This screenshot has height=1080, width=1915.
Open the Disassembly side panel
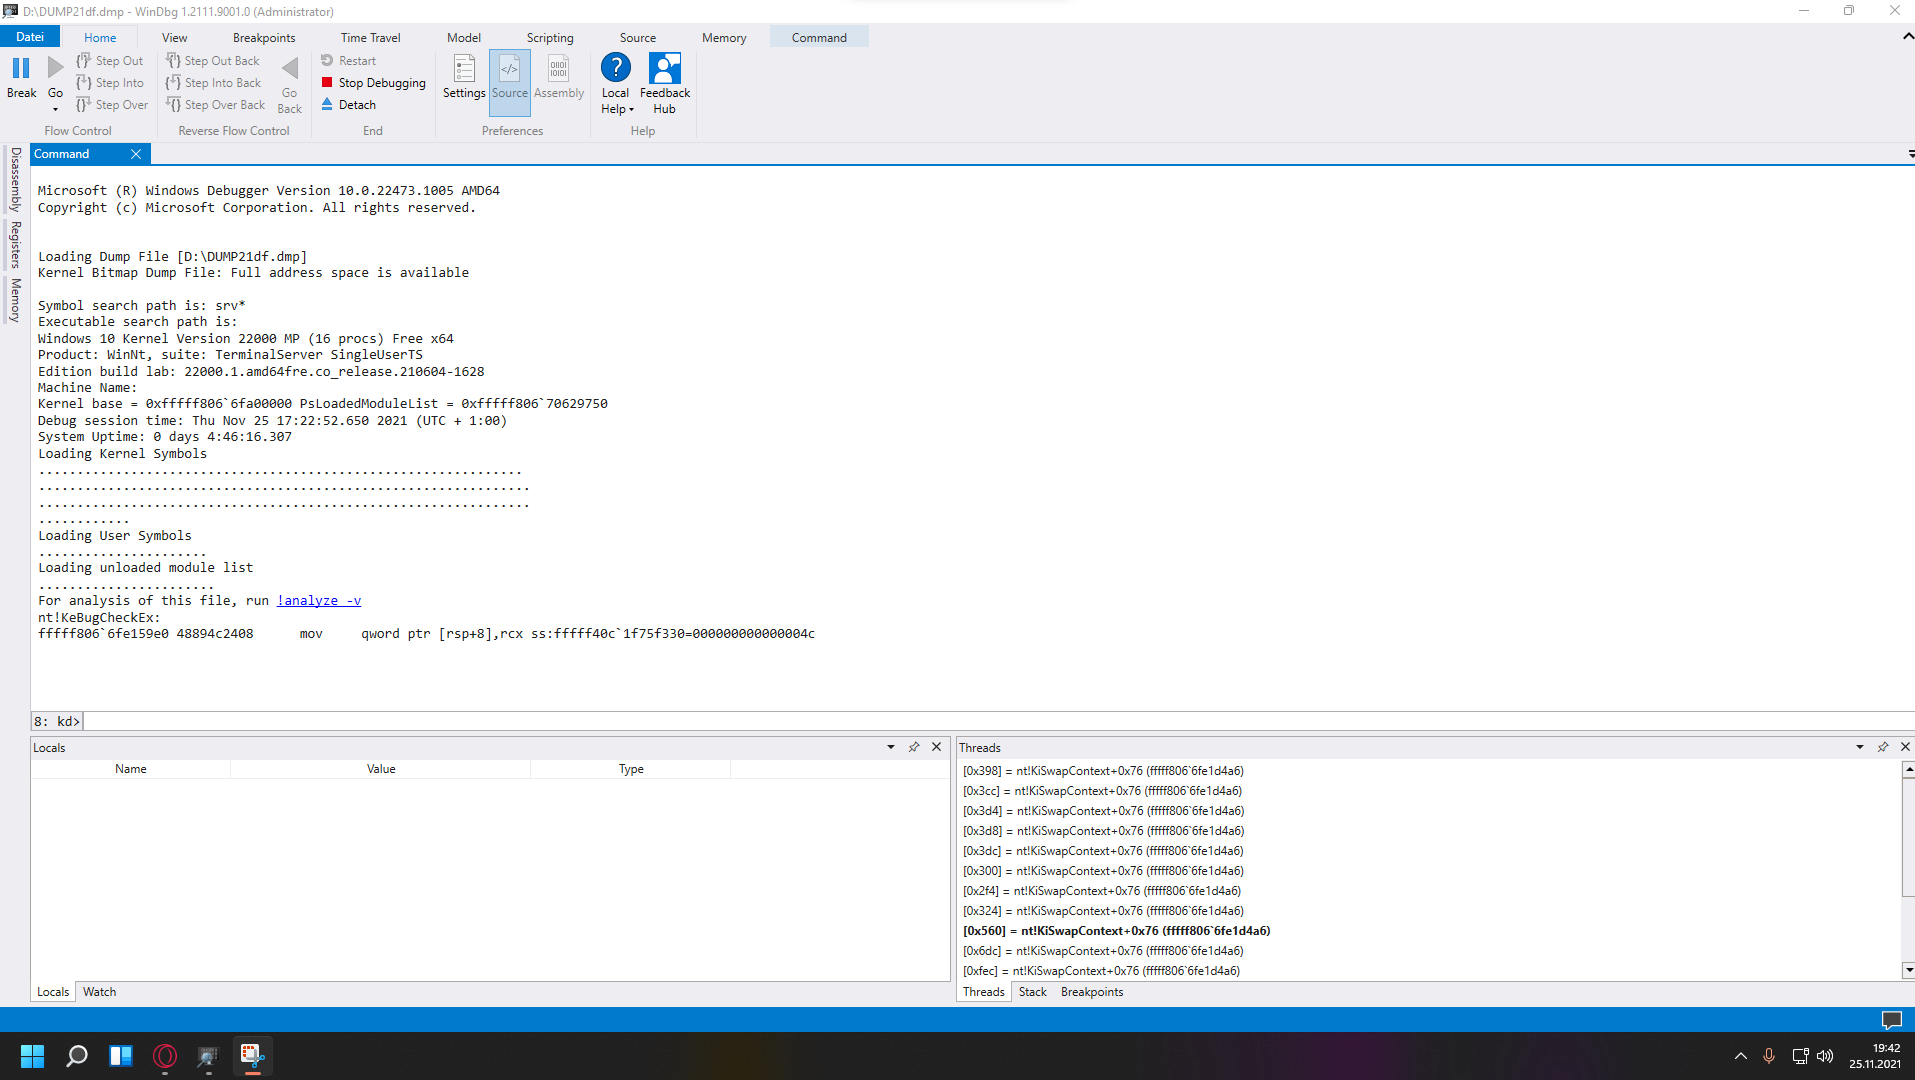click(15, 179)
